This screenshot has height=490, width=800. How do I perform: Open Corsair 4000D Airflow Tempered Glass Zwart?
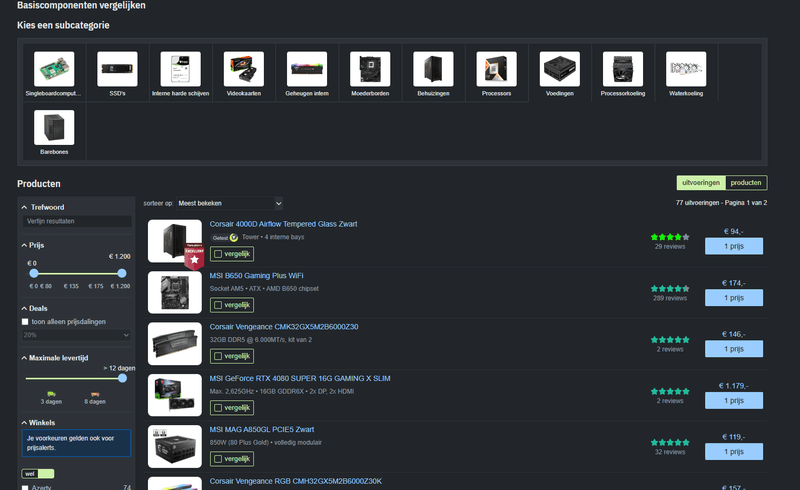283,224
